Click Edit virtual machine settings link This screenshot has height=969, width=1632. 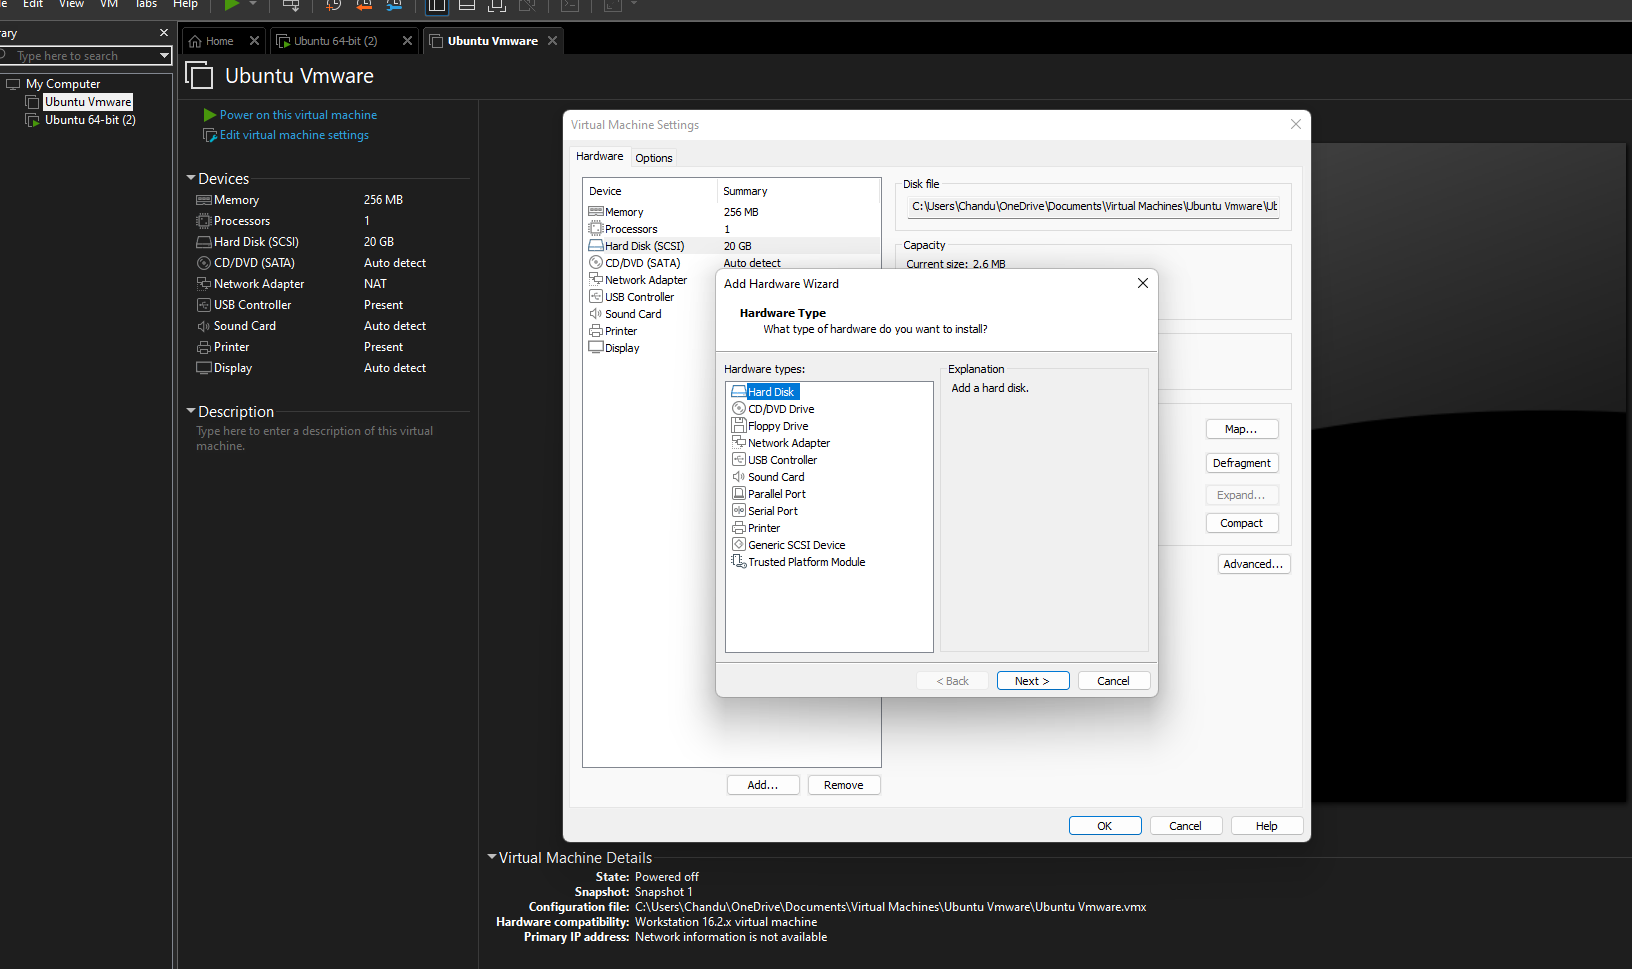[x=294, y=135]
